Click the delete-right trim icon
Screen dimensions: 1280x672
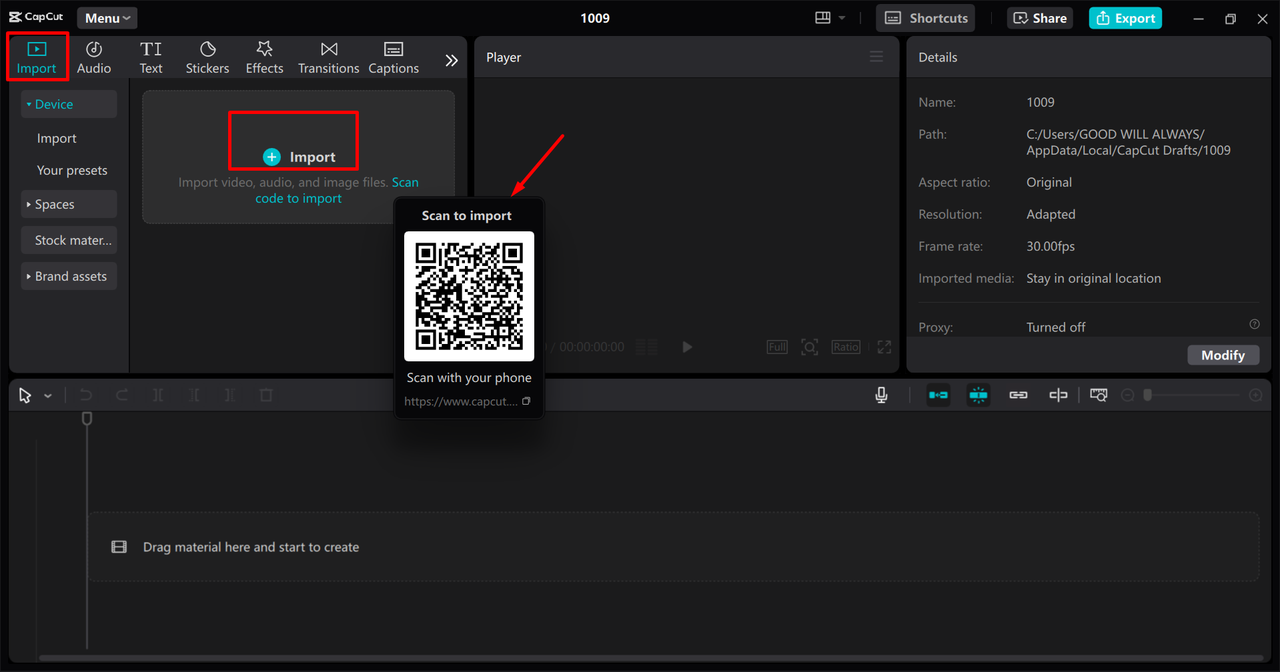point(230,396)
